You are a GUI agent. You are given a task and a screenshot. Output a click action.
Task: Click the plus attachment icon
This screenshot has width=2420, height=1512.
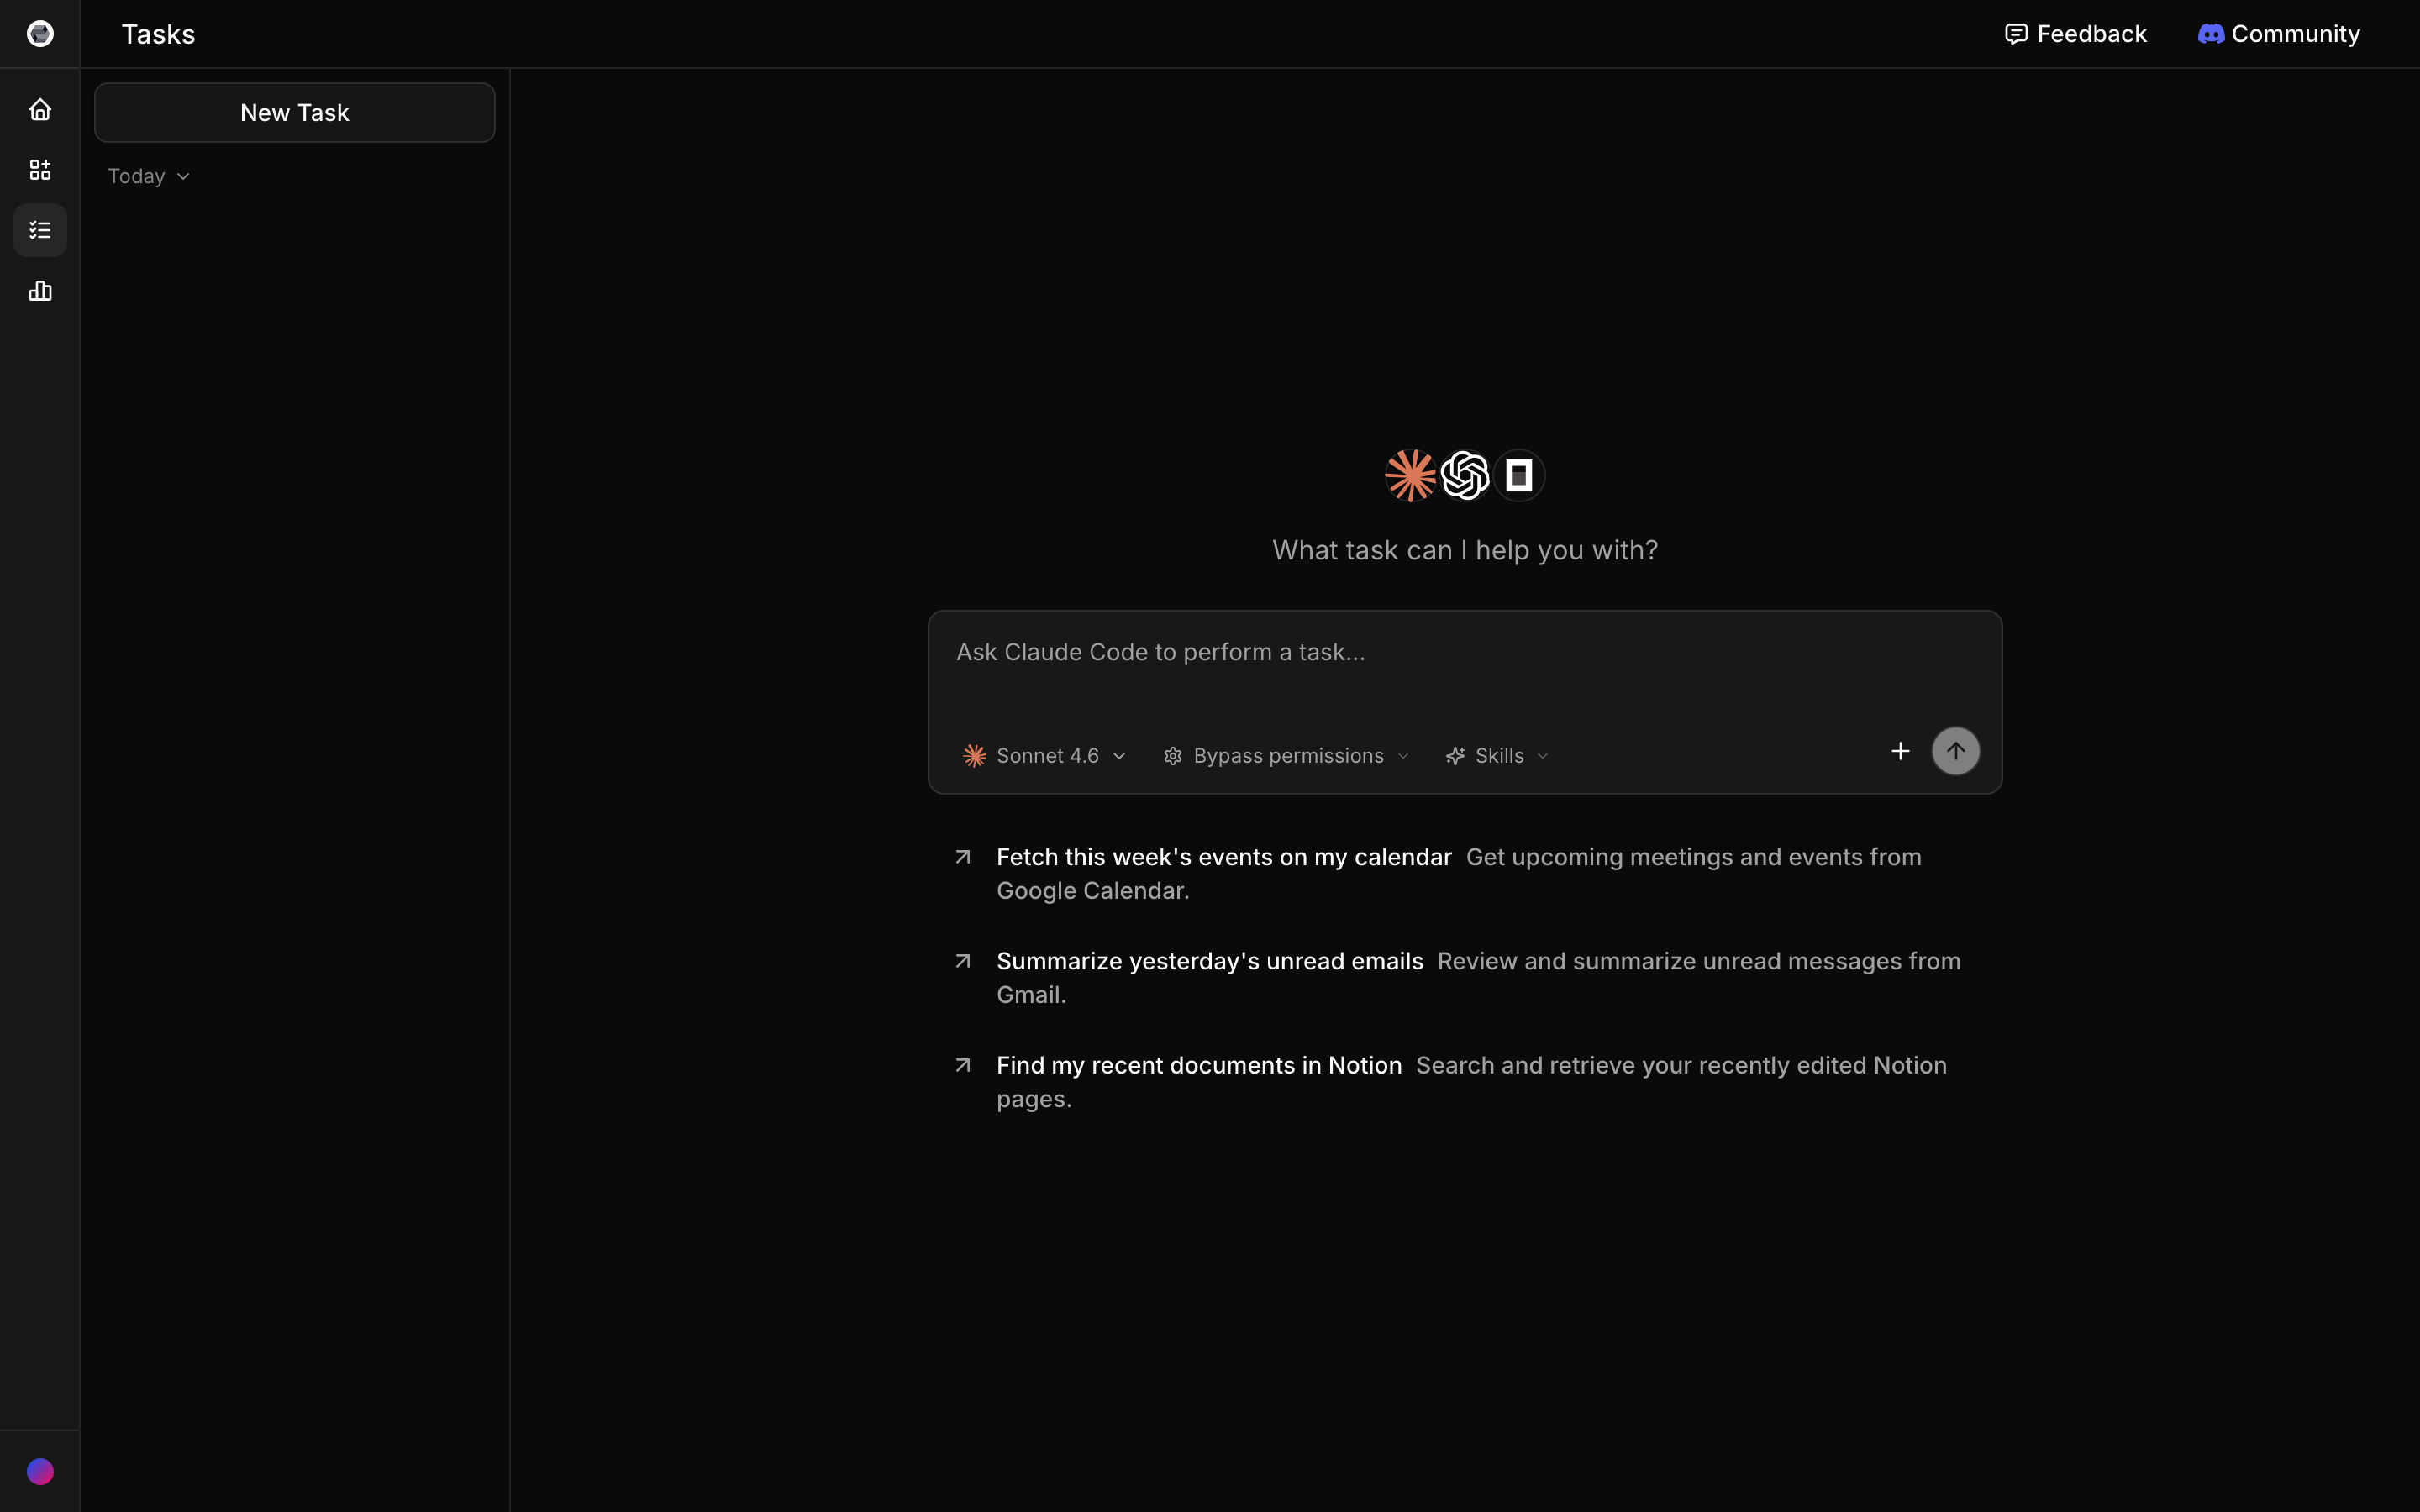click(1900, 751)
